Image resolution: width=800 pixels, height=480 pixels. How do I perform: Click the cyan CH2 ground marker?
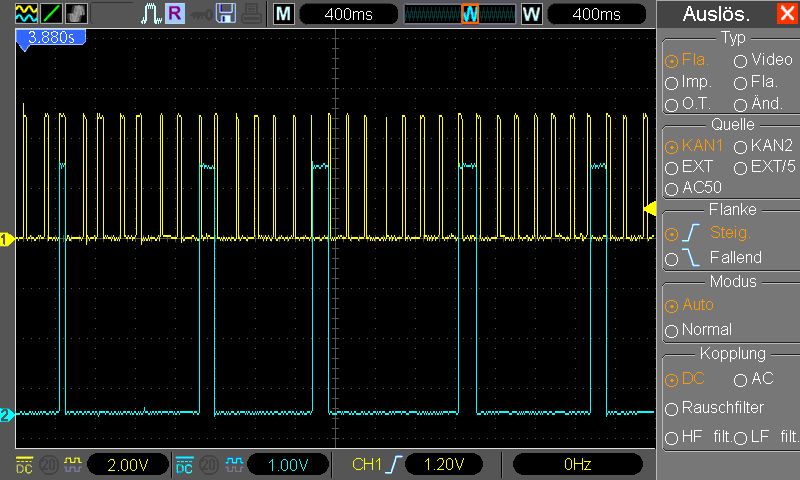pyautogui.click(x=5, y=415)
